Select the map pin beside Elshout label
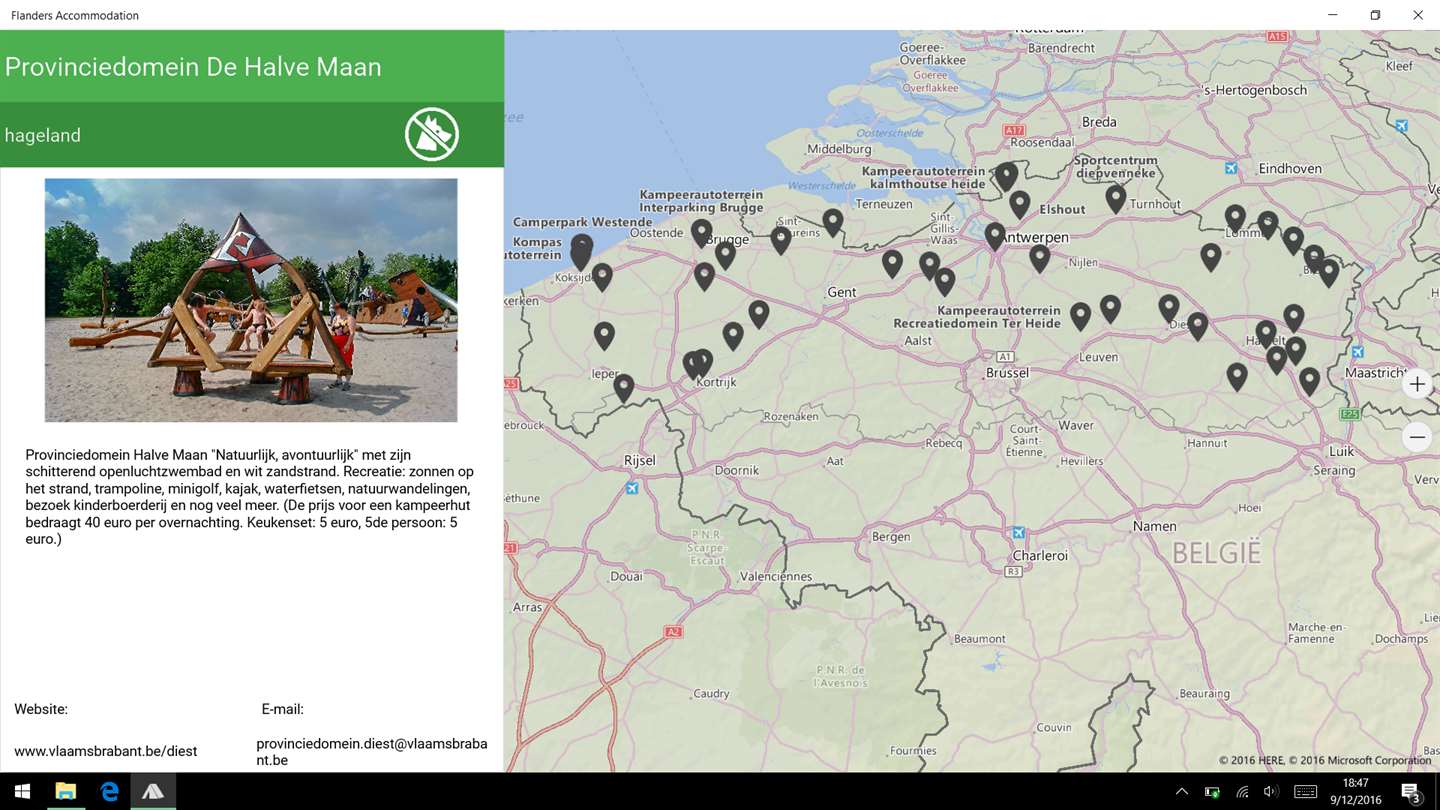This screenshot has width=1440, height=810. [x=1019, y=204]
